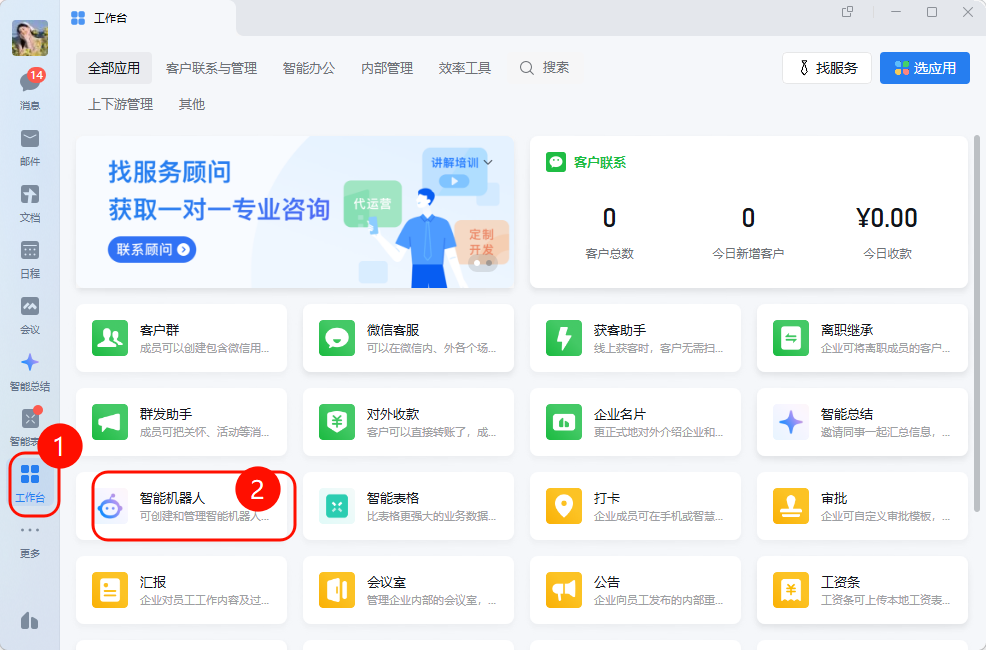Open the 获客助手 lightning icon

click(x=564, y=338)
